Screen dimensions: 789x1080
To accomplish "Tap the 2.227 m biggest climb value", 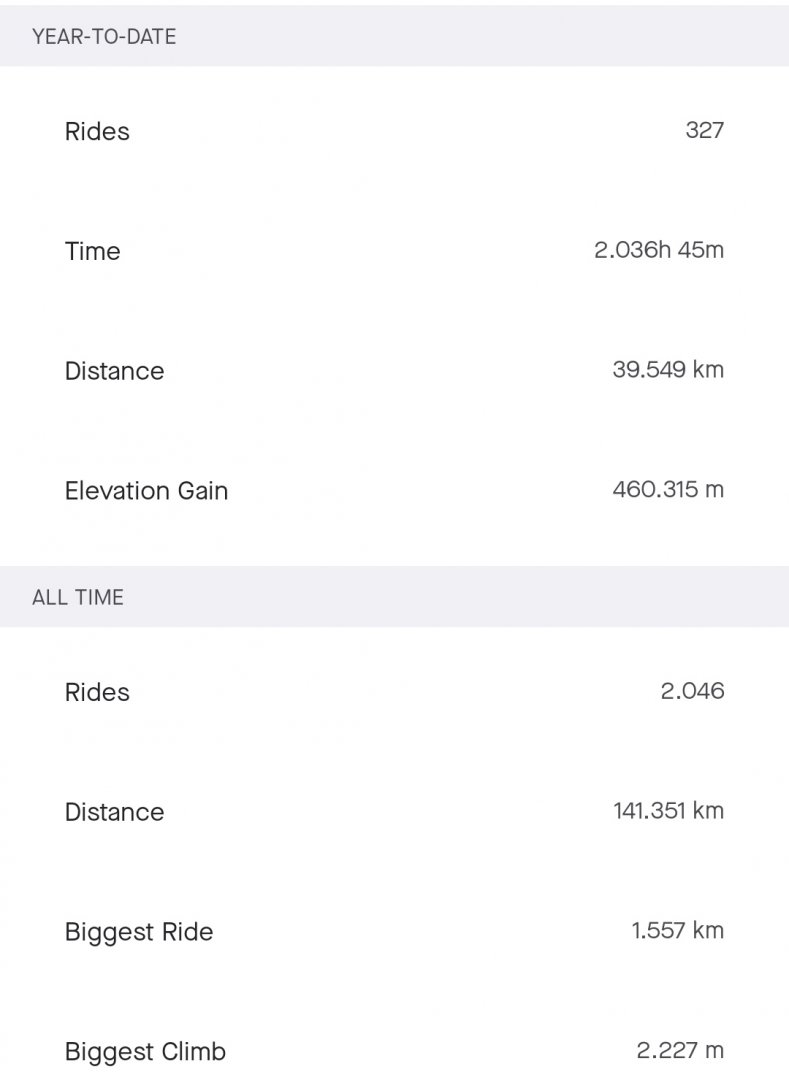I will click(x=680, y=1050).
